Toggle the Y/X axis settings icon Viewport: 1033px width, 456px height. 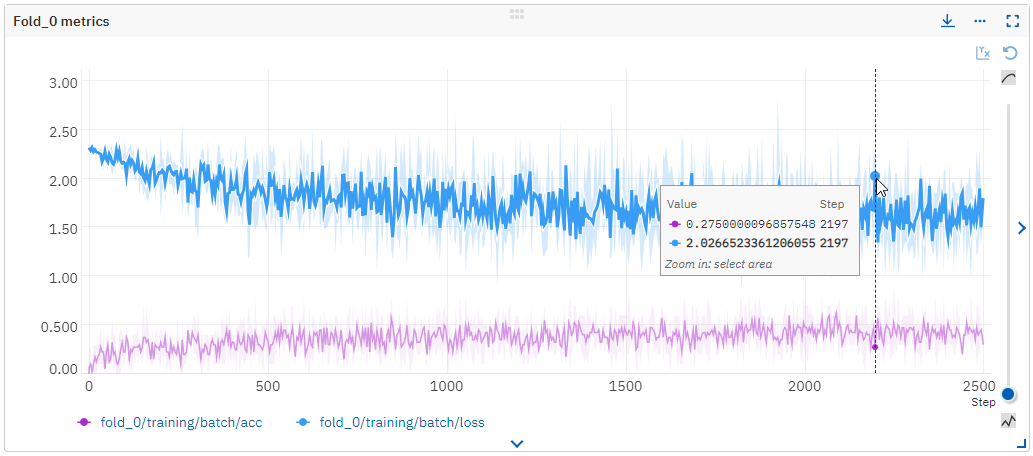tap(983, 53)
